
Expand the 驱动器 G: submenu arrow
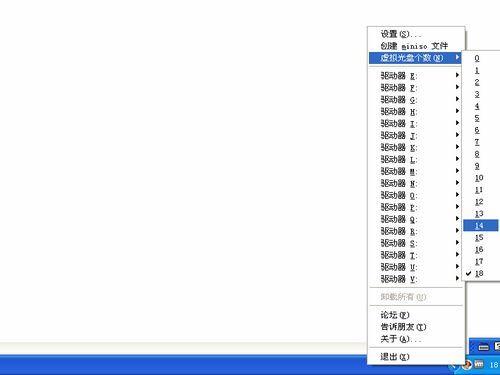pyautogui.click(x=458, y=99)
